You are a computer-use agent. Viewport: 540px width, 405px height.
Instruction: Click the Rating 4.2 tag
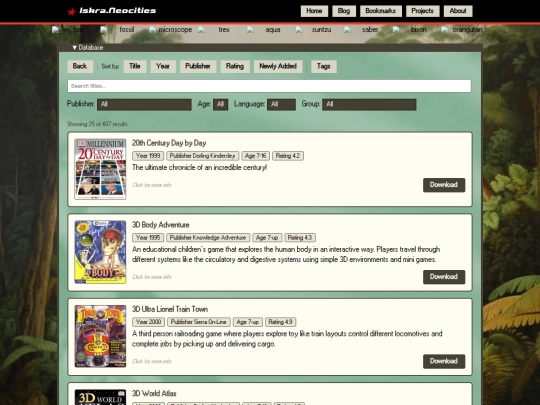[x=288, y=156]
